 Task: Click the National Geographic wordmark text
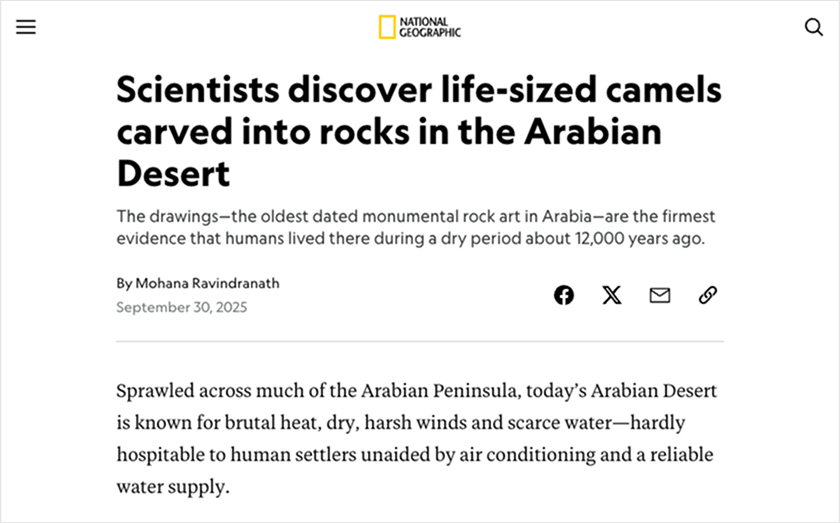(430, 27)
